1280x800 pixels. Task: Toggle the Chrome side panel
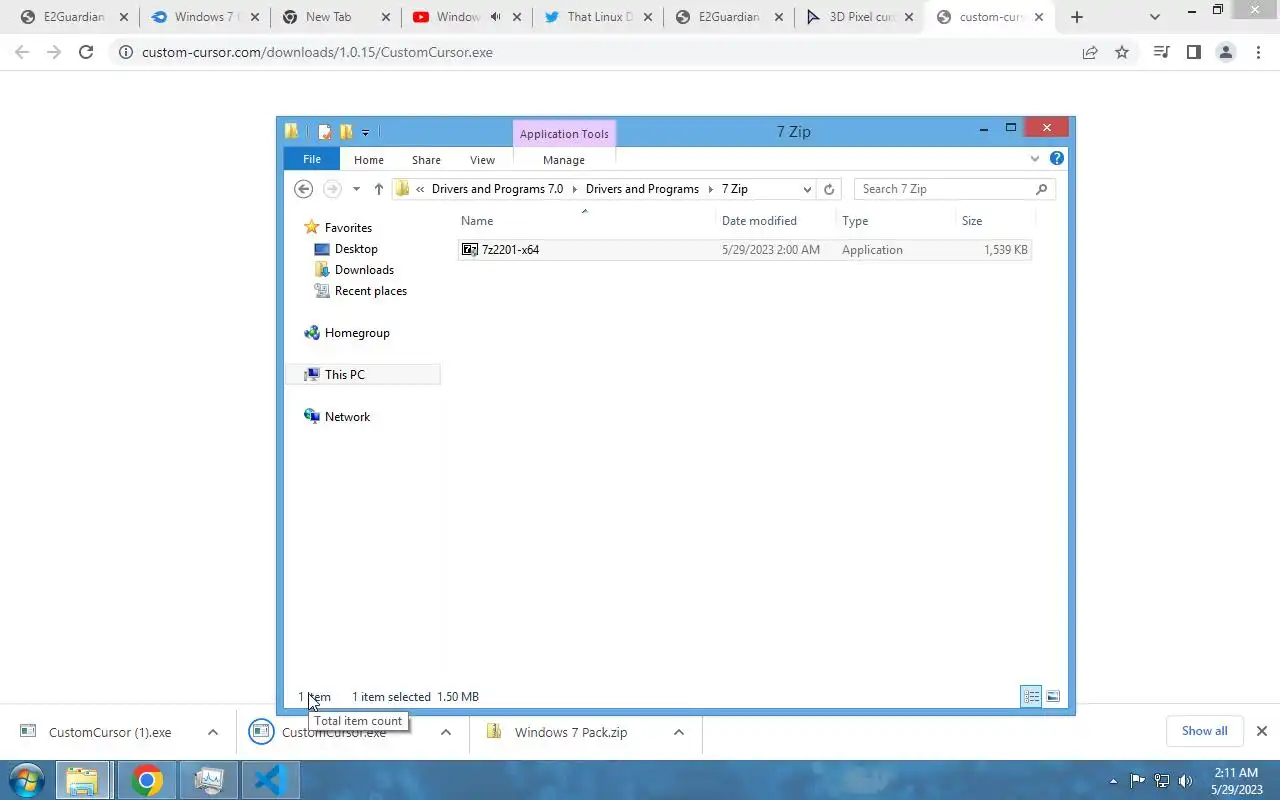[x=1193, y=52]
